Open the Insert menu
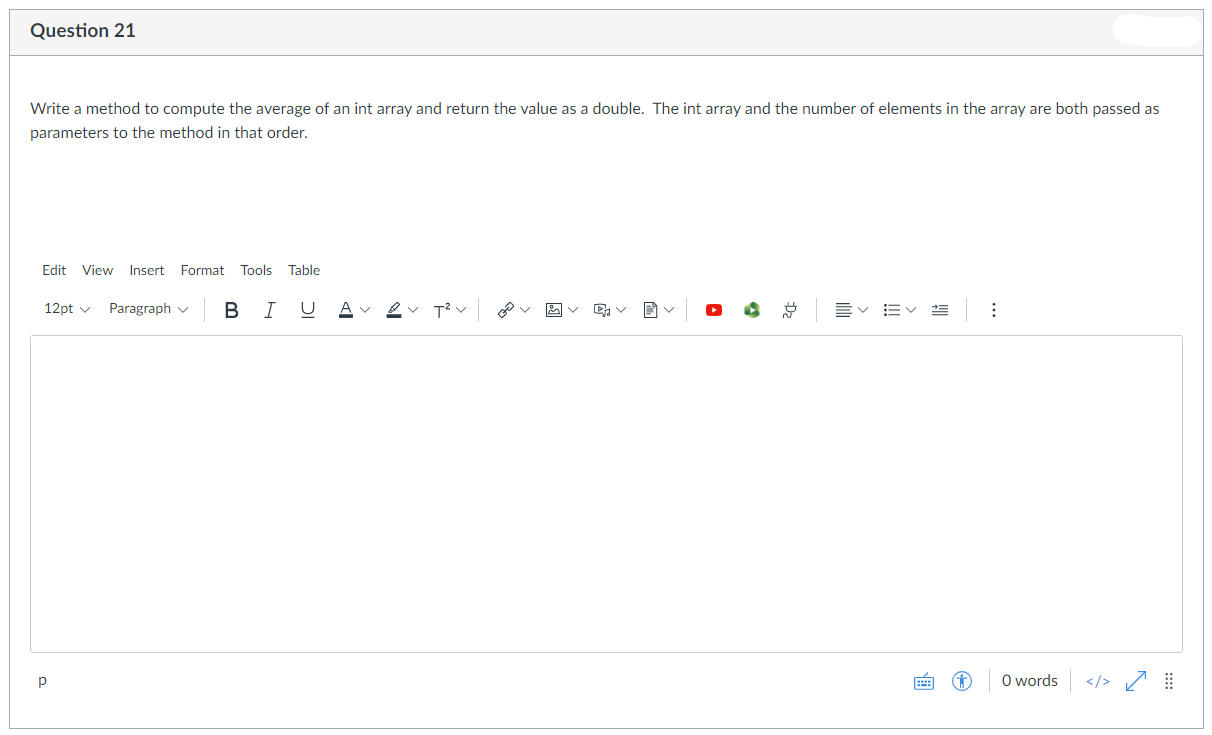Screen dimensions: 1212x735 click(x=146, y=270)
